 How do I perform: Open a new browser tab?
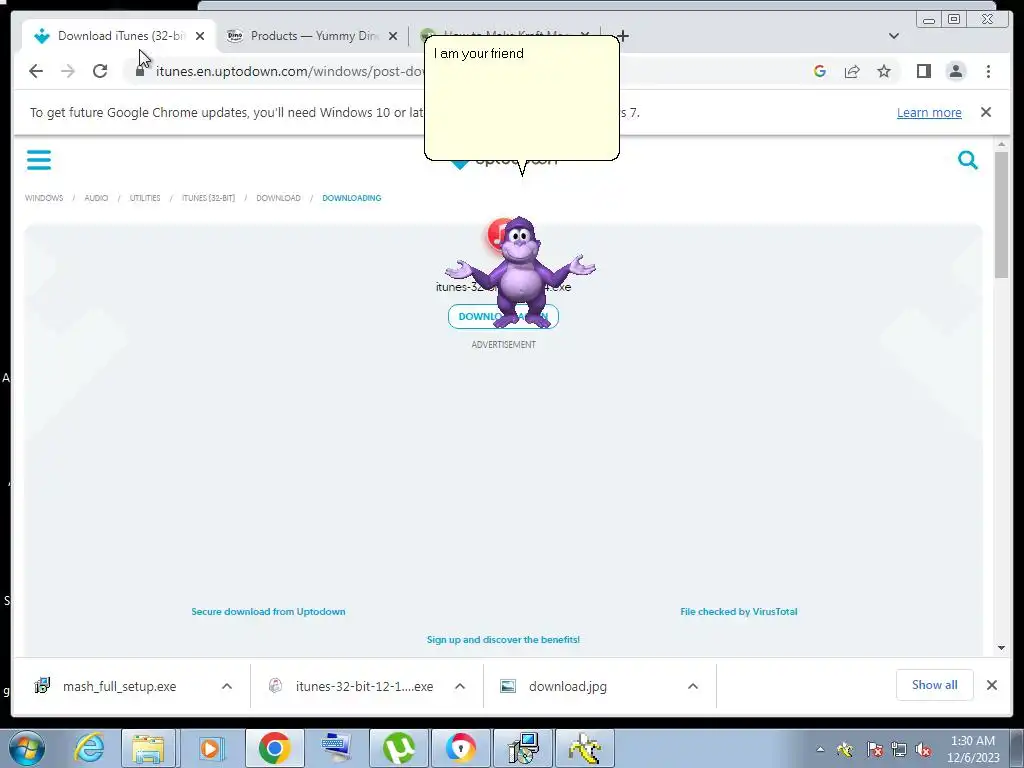(x=623, y=36)
